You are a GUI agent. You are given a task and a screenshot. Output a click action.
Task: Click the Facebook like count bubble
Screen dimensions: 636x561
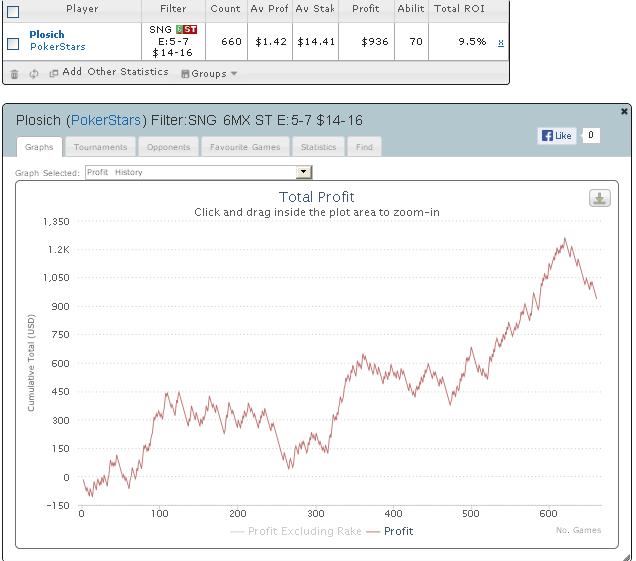(591, 135)
